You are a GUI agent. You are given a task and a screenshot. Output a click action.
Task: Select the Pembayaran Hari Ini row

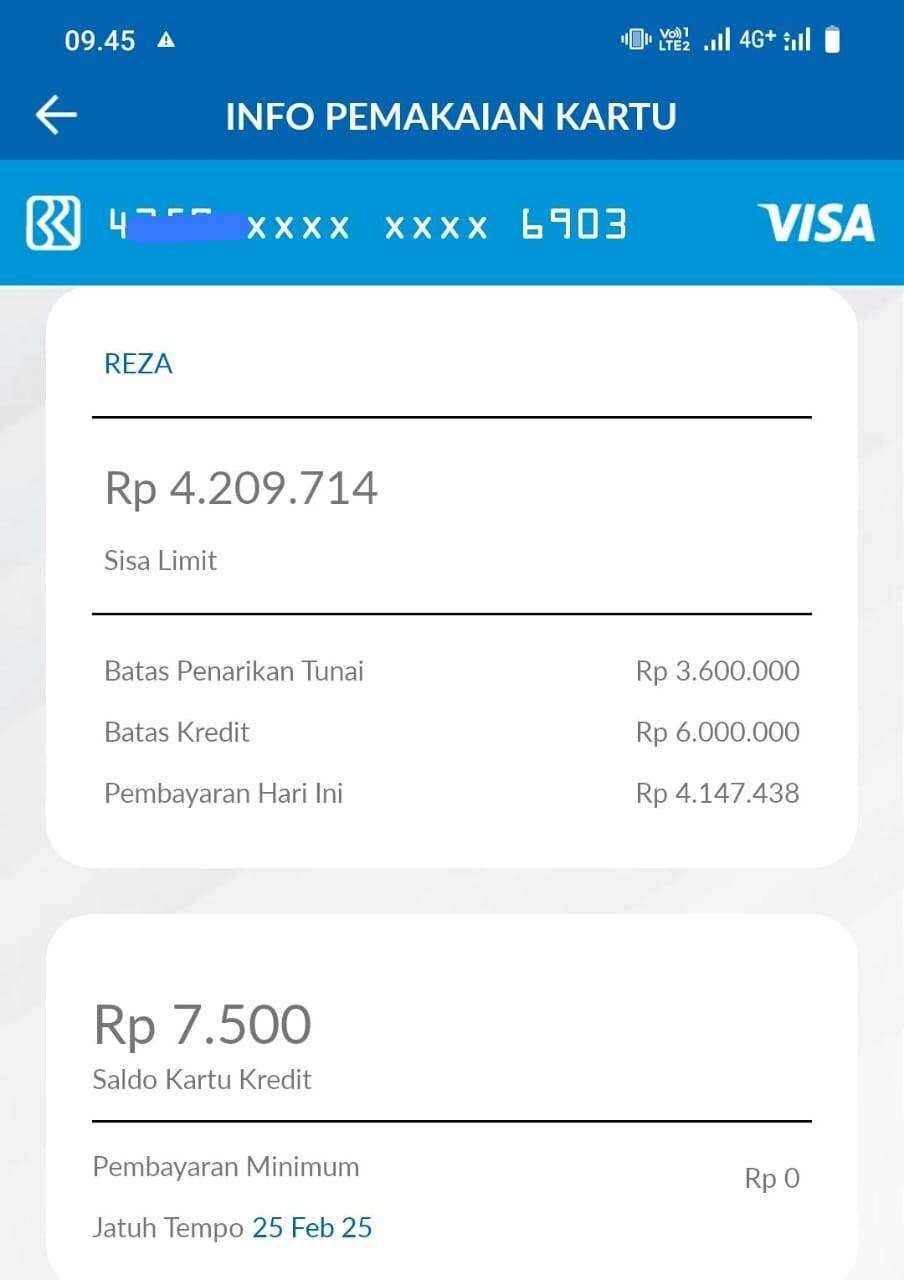[x=452, y=793]
